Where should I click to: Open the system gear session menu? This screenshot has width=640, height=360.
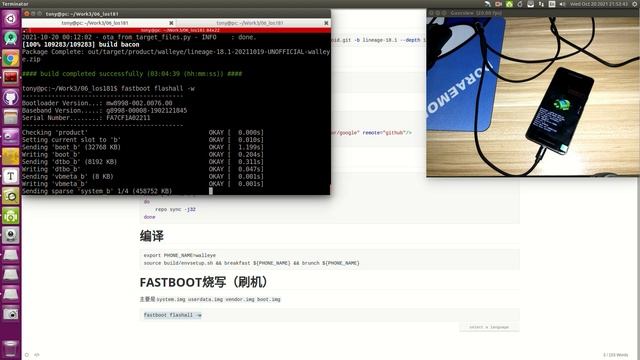click(x=635, y=4)
